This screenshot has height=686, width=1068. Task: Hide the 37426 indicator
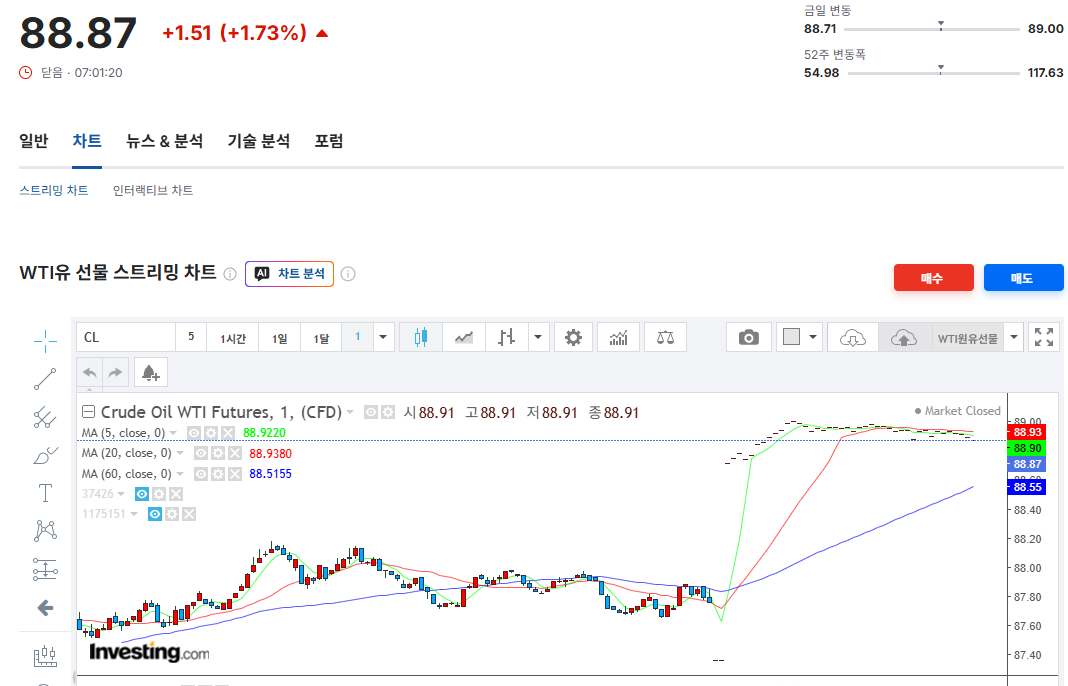click(142, 494)
